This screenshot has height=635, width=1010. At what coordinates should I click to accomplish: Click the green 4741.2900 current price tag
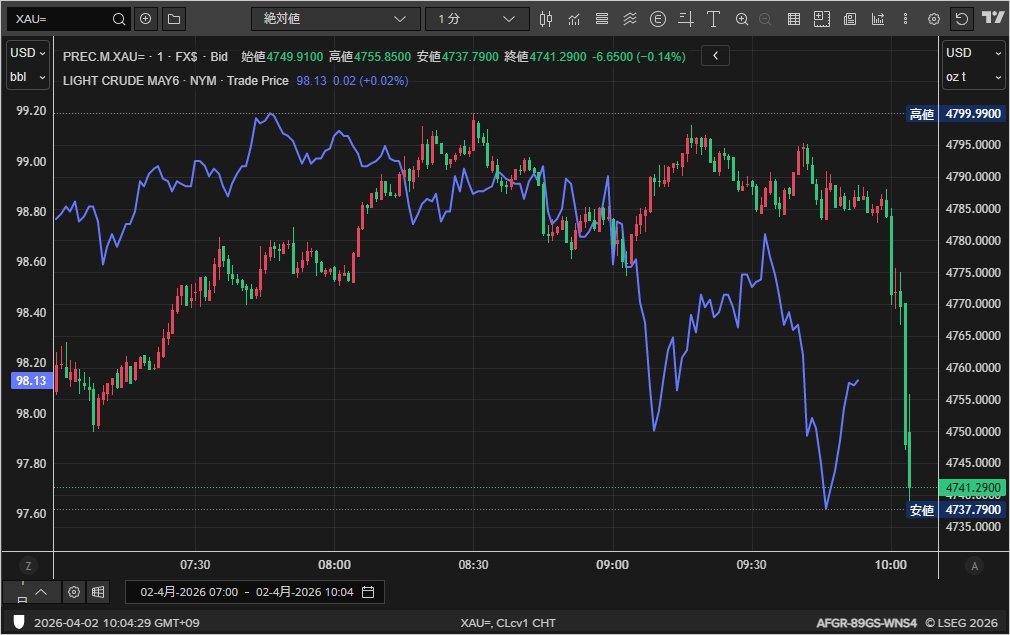tap(972, 488)
